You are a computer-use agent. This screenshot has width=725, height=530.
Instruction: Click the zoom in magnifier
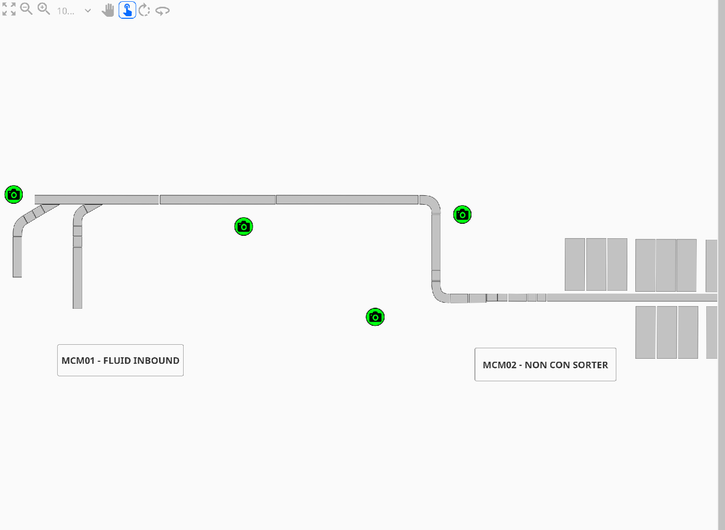(x=43, y=10)
